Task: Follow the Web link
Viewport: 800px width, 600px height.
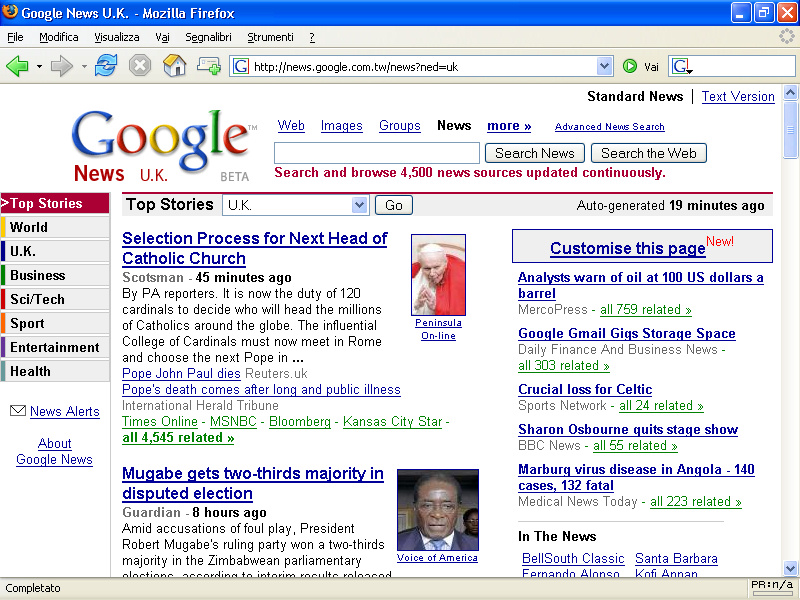Action: 291,126
